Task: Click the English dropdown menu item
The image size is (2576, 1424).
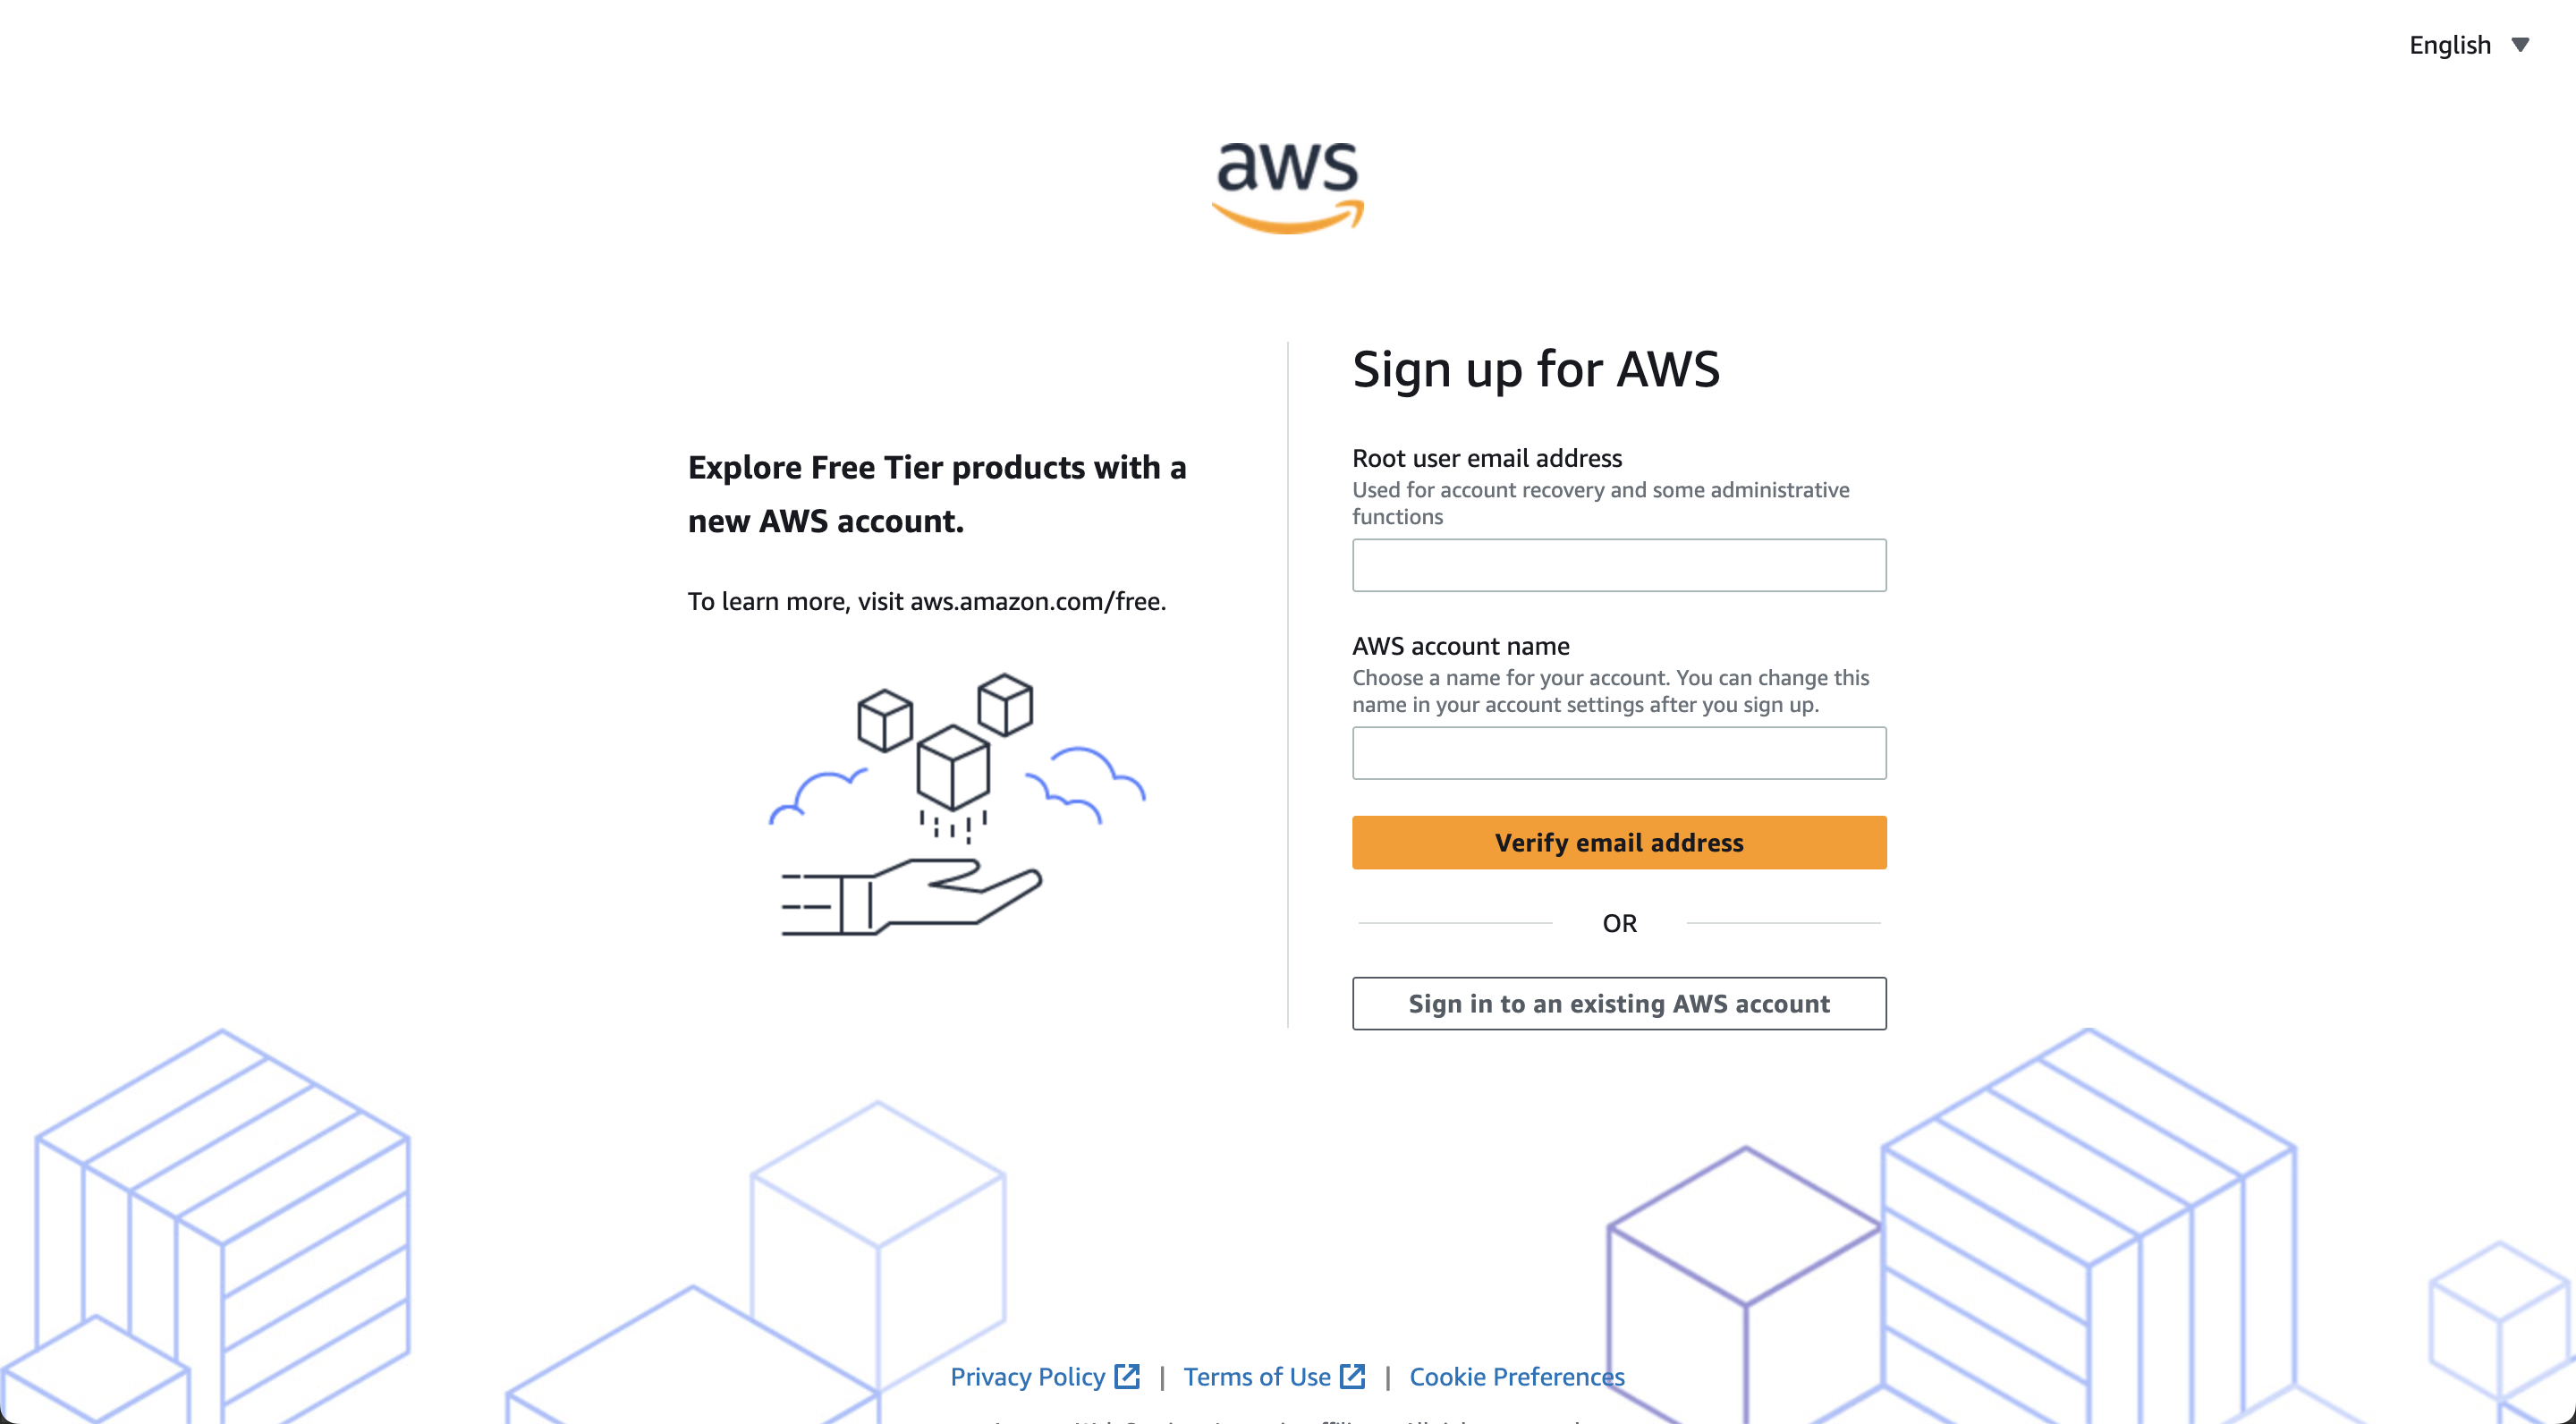Action: tap(2467, 44)
